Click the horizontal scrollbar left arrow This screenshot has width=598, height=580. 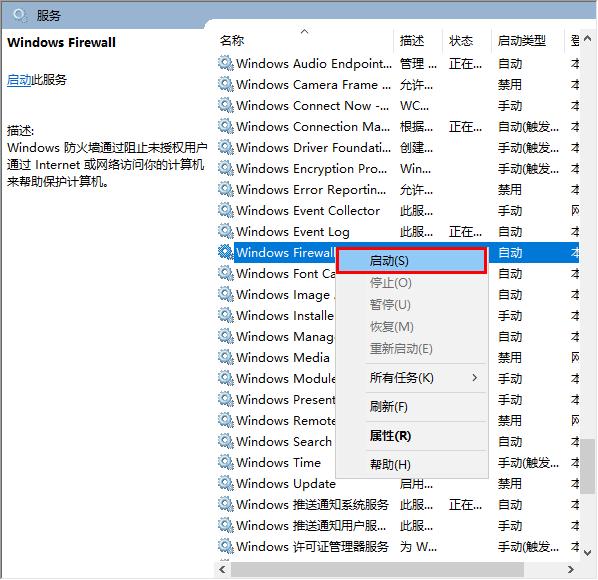coord(222,569)
